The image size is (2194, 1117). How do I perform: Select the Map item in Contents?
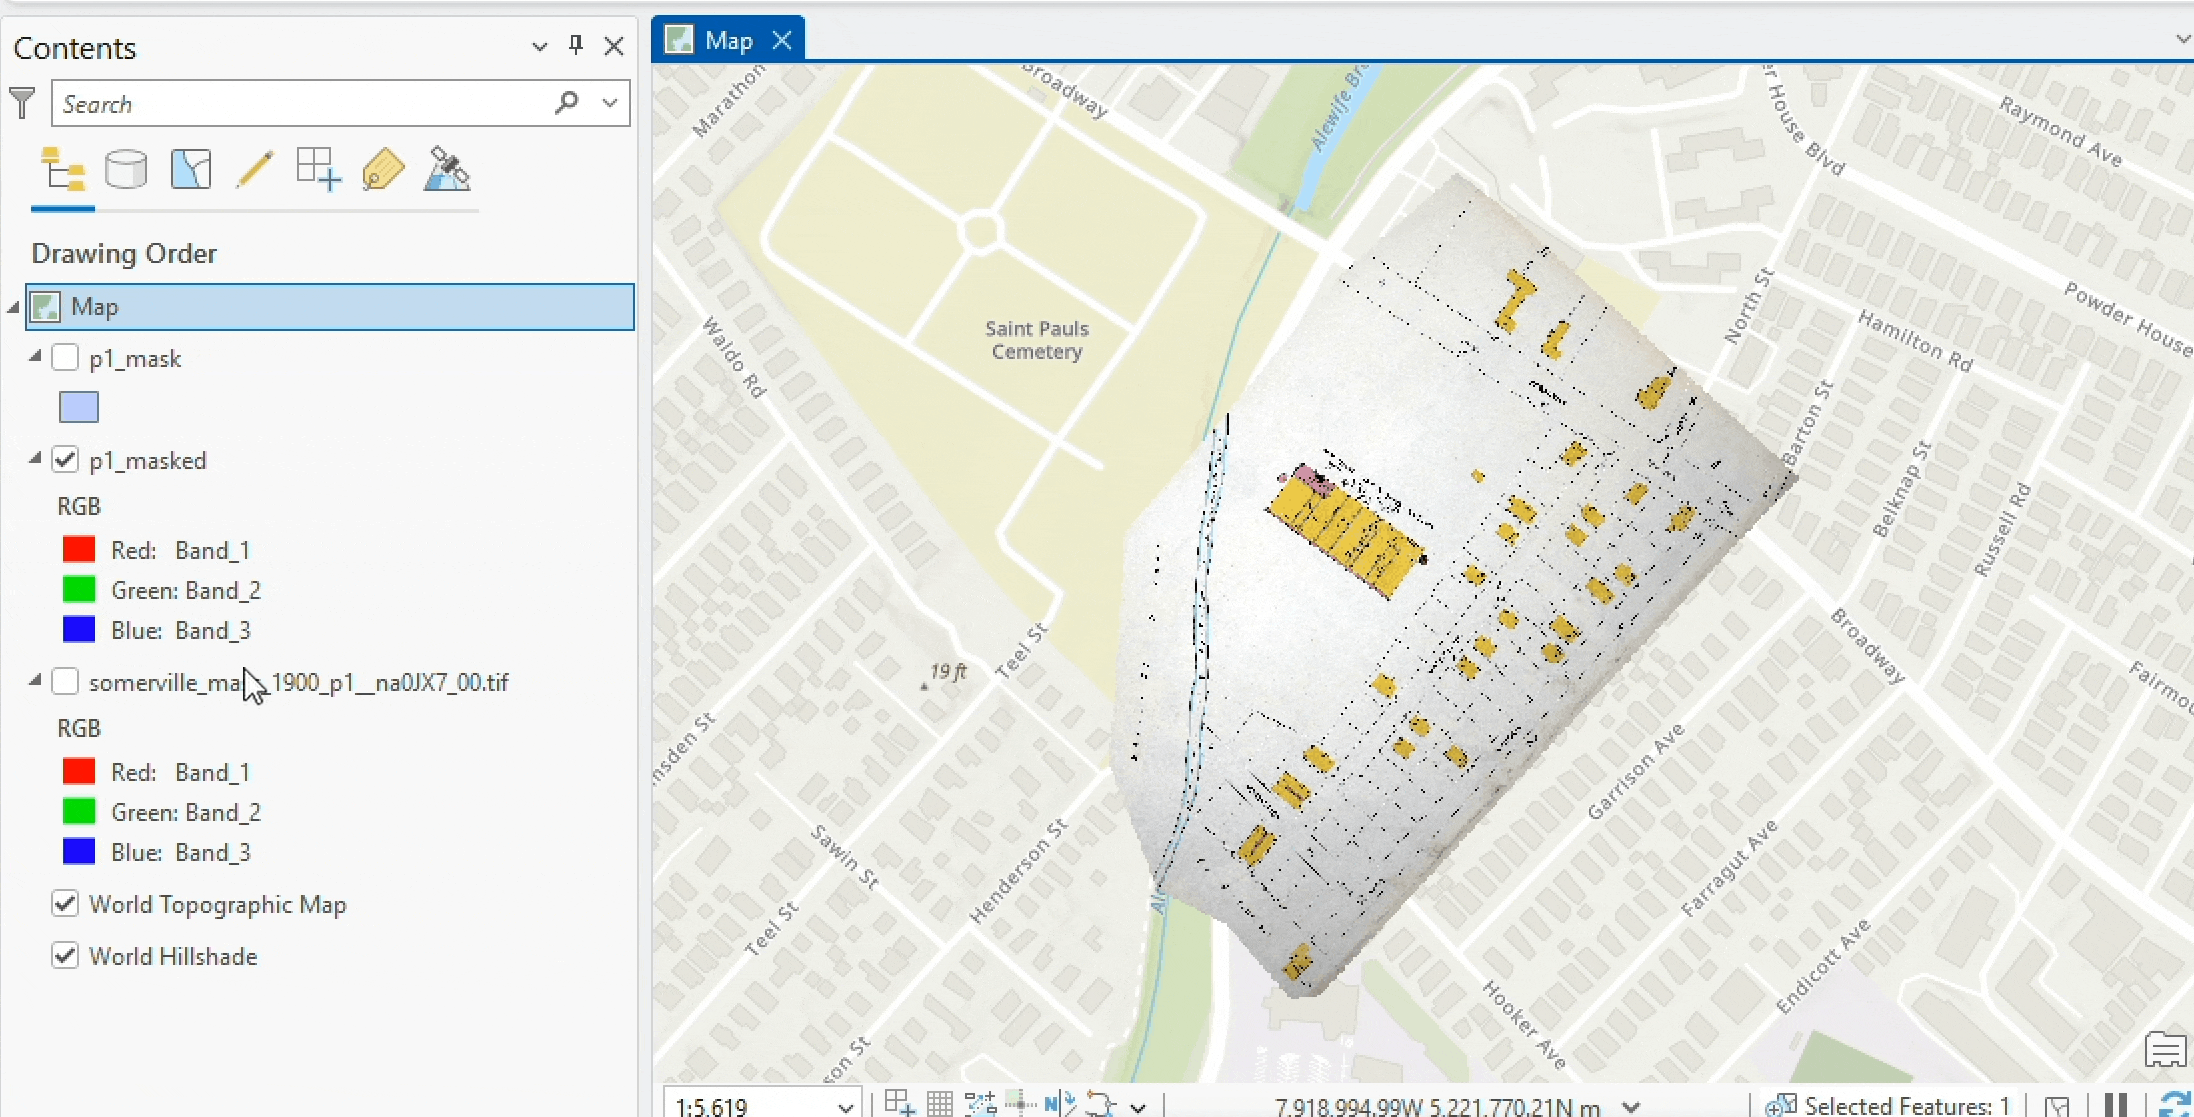click(x=95, y=307)
